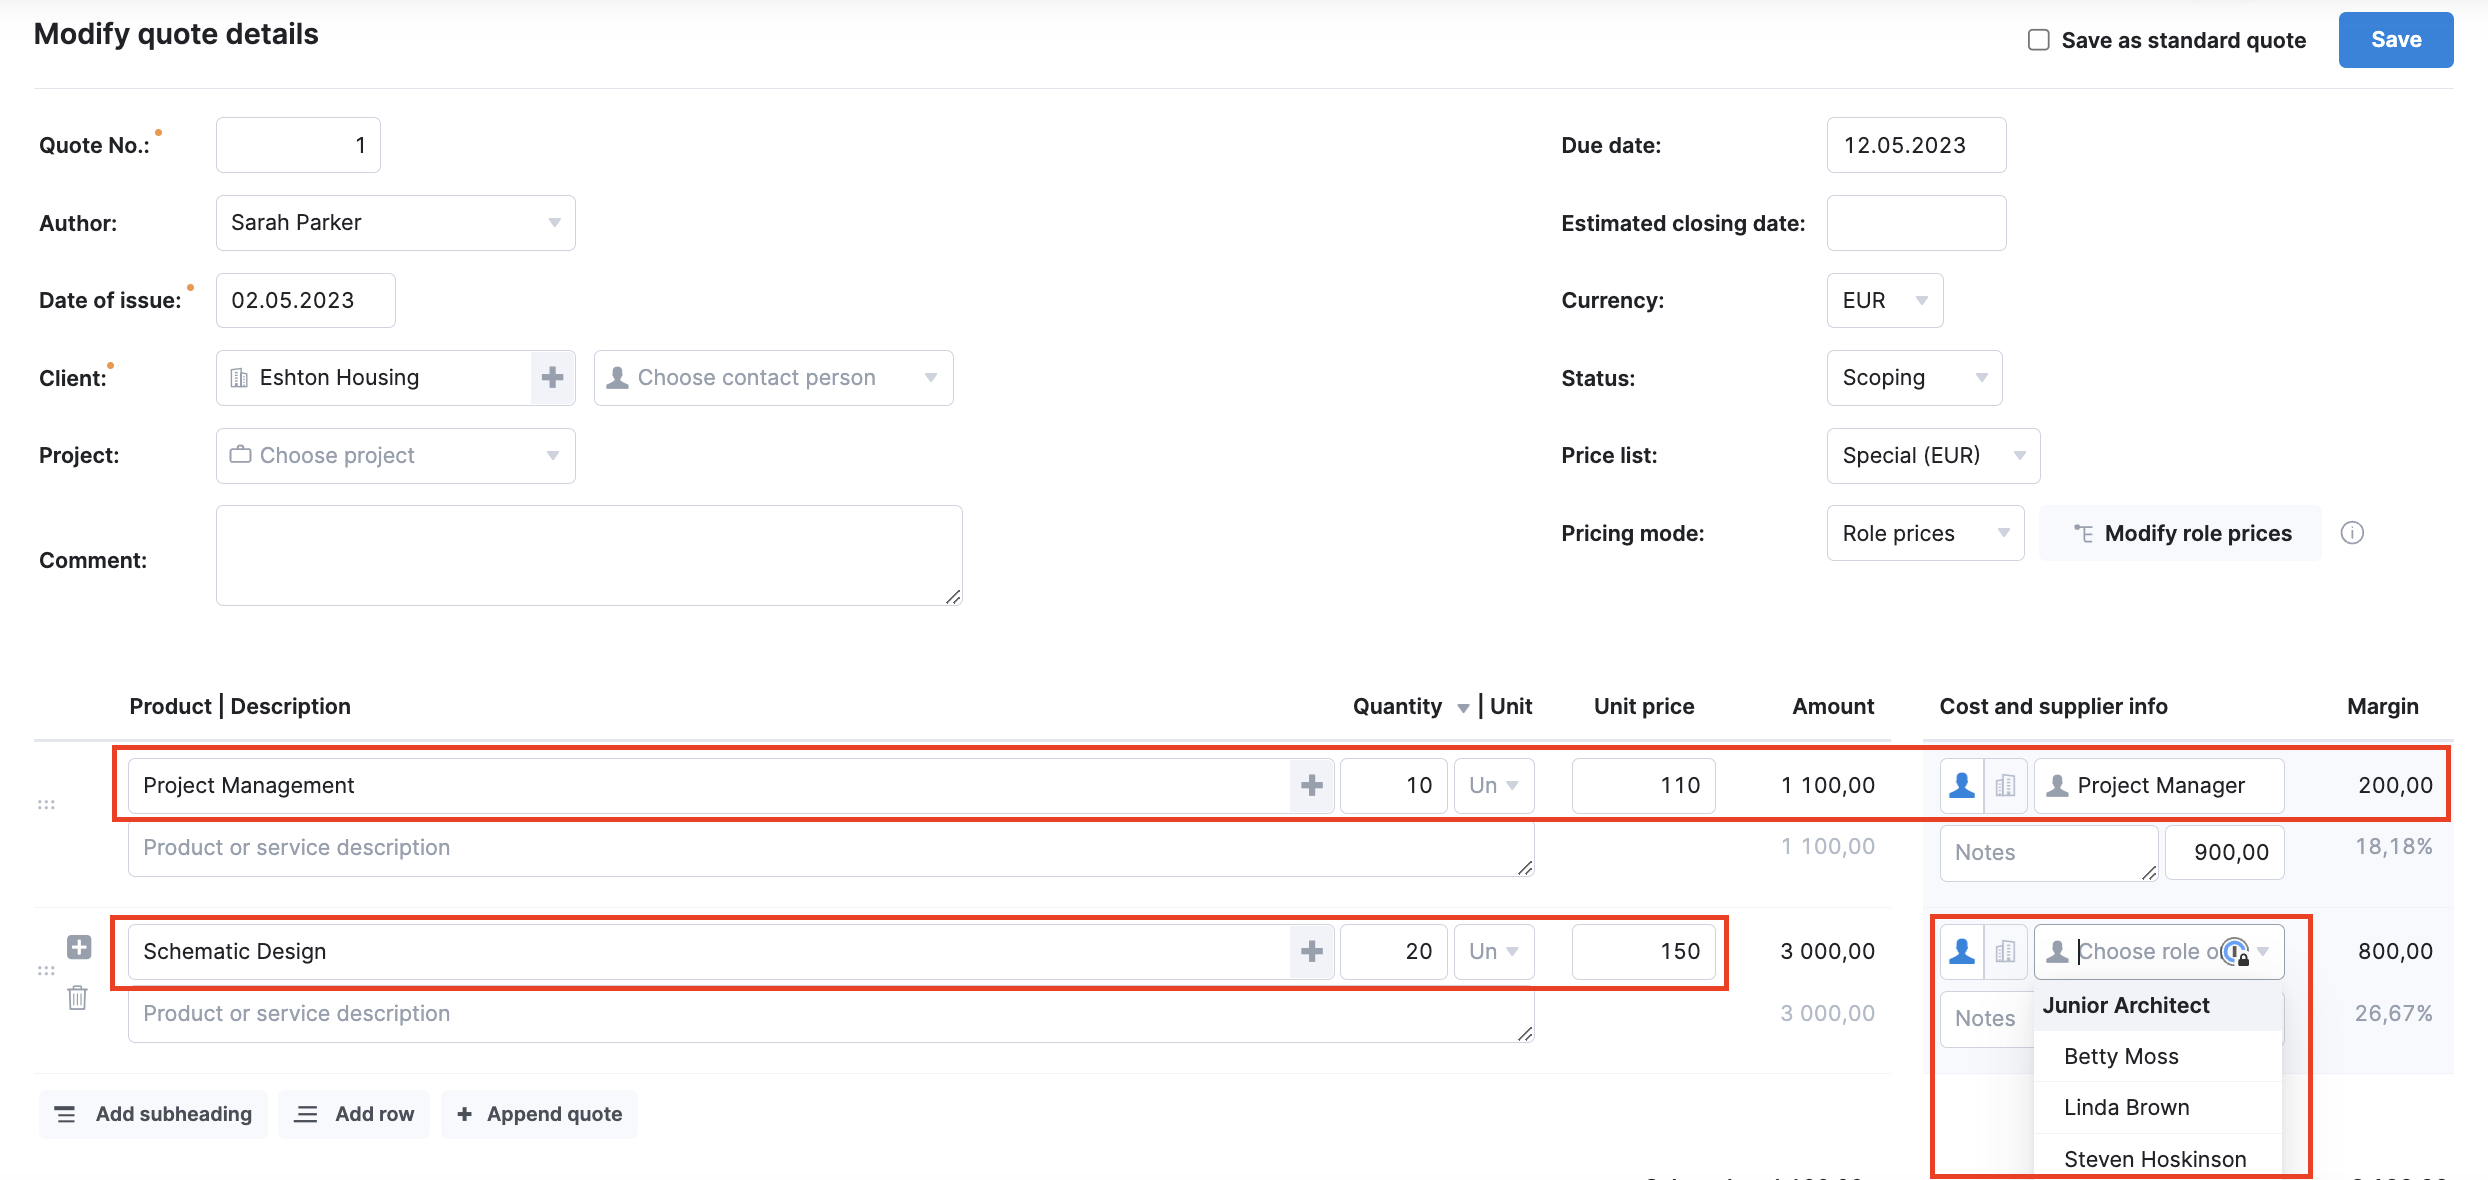Image resolution: width=2488 pixels, height=1180 pixels.
Task: Open Choose project dropdown
Action: [396, 456]
